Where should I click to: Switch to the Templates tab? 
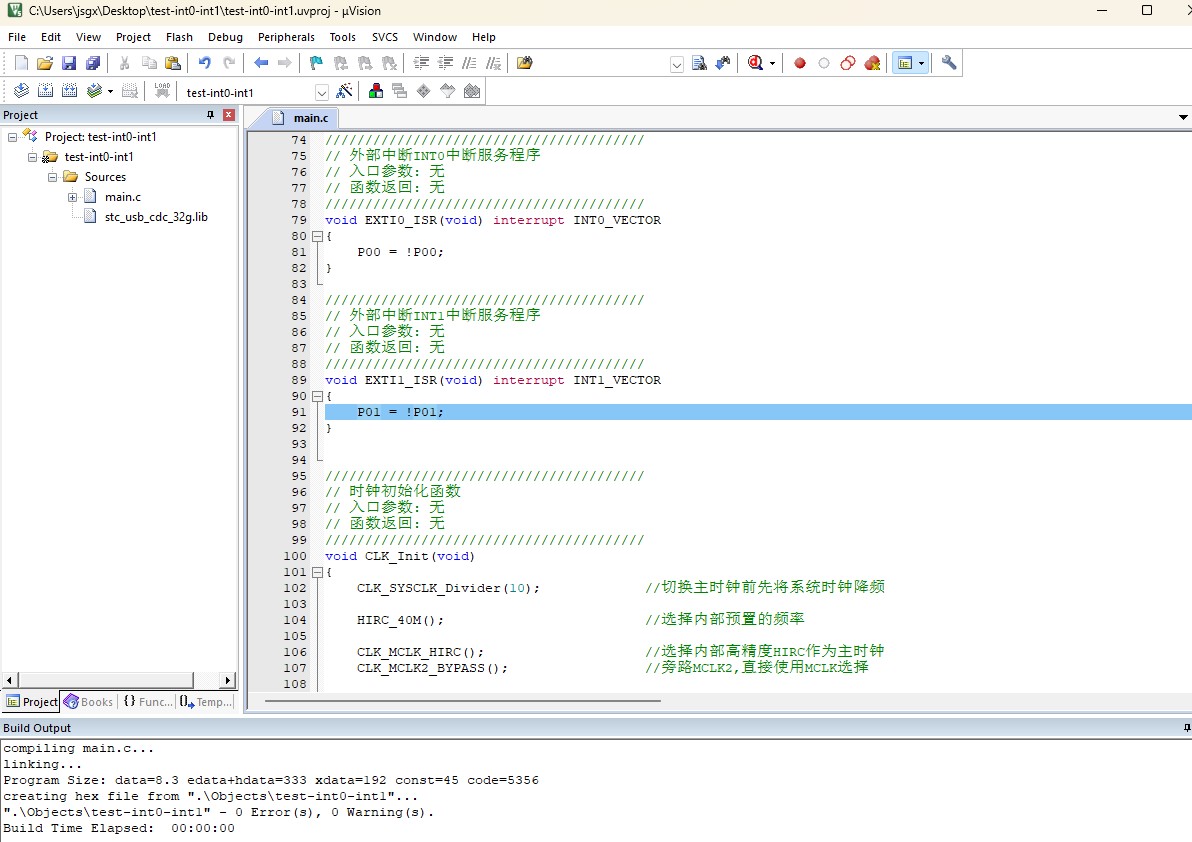[207, 702]
